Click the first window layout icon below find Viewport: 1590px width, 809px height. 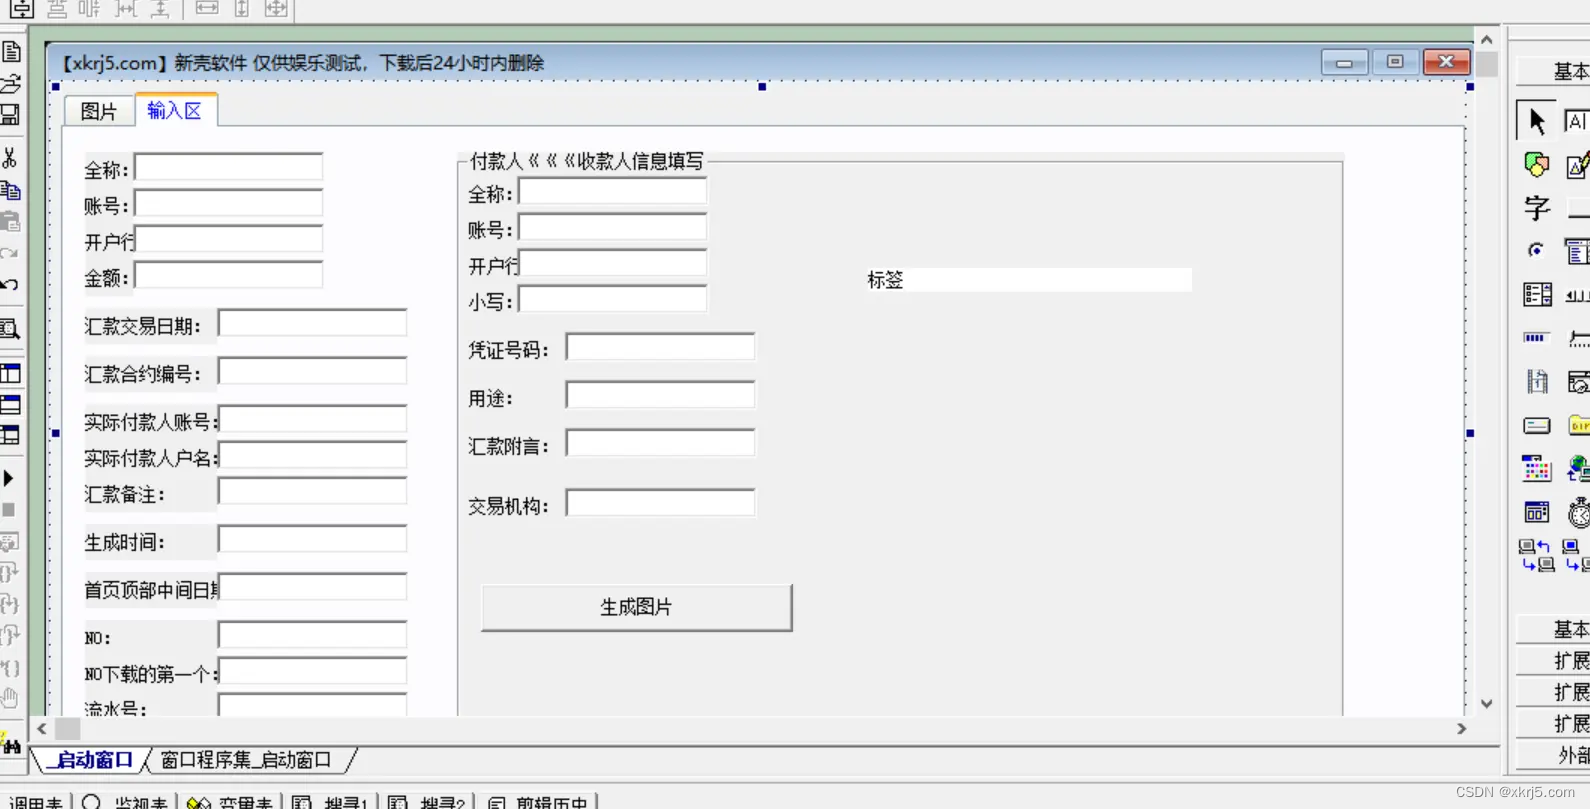10,373
